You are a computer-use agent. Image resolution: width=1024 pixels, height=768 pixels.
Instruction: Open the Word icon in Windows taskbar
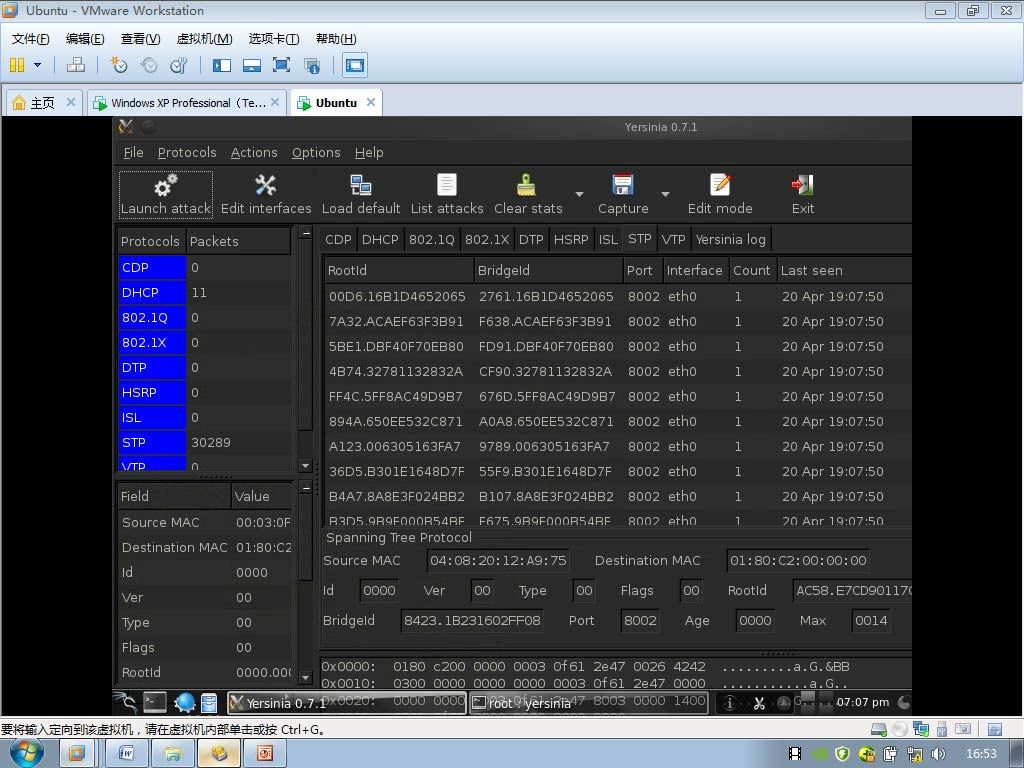point(126,754)
